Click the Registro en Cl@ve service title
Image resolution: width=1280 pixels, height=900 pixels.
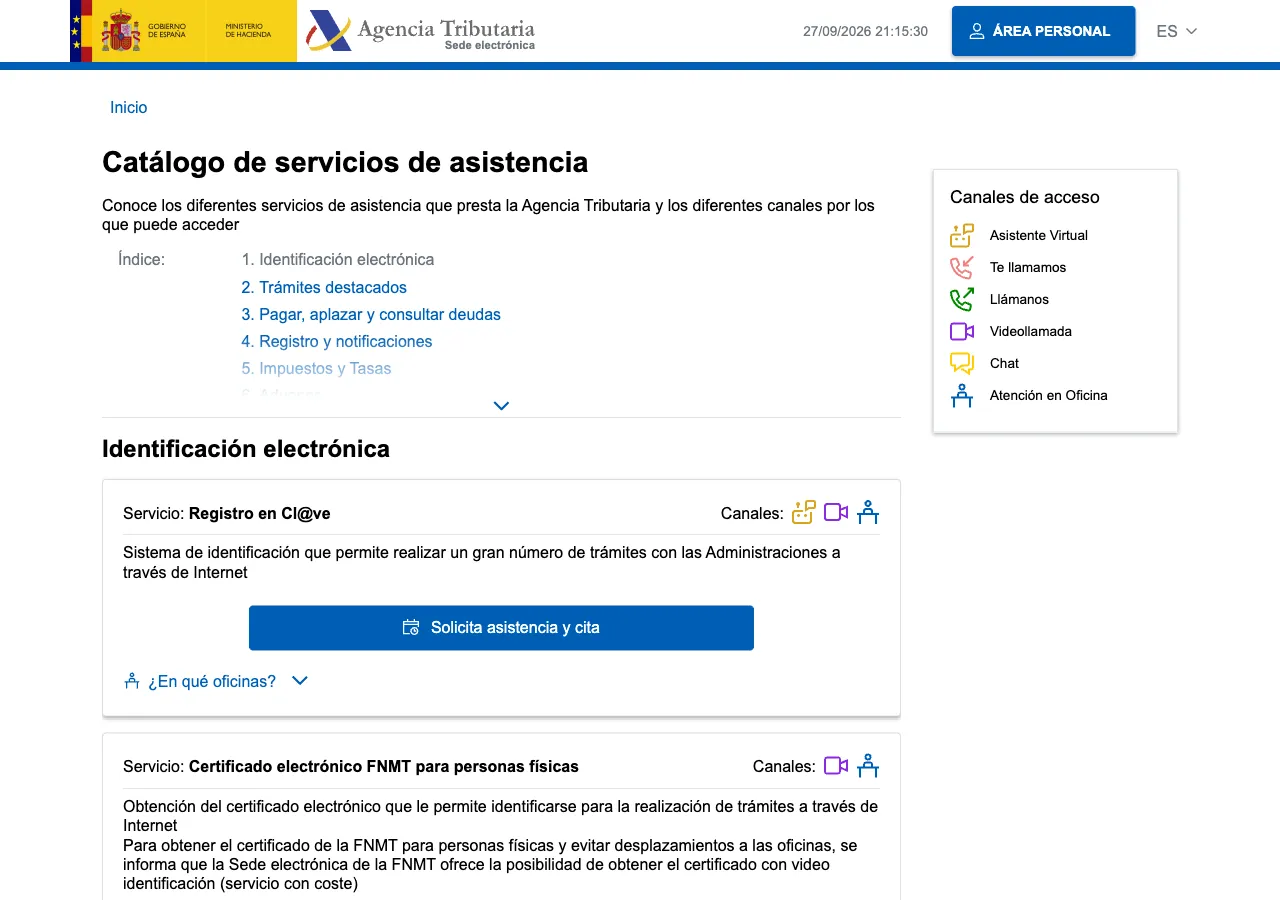(x=260, y=514)
